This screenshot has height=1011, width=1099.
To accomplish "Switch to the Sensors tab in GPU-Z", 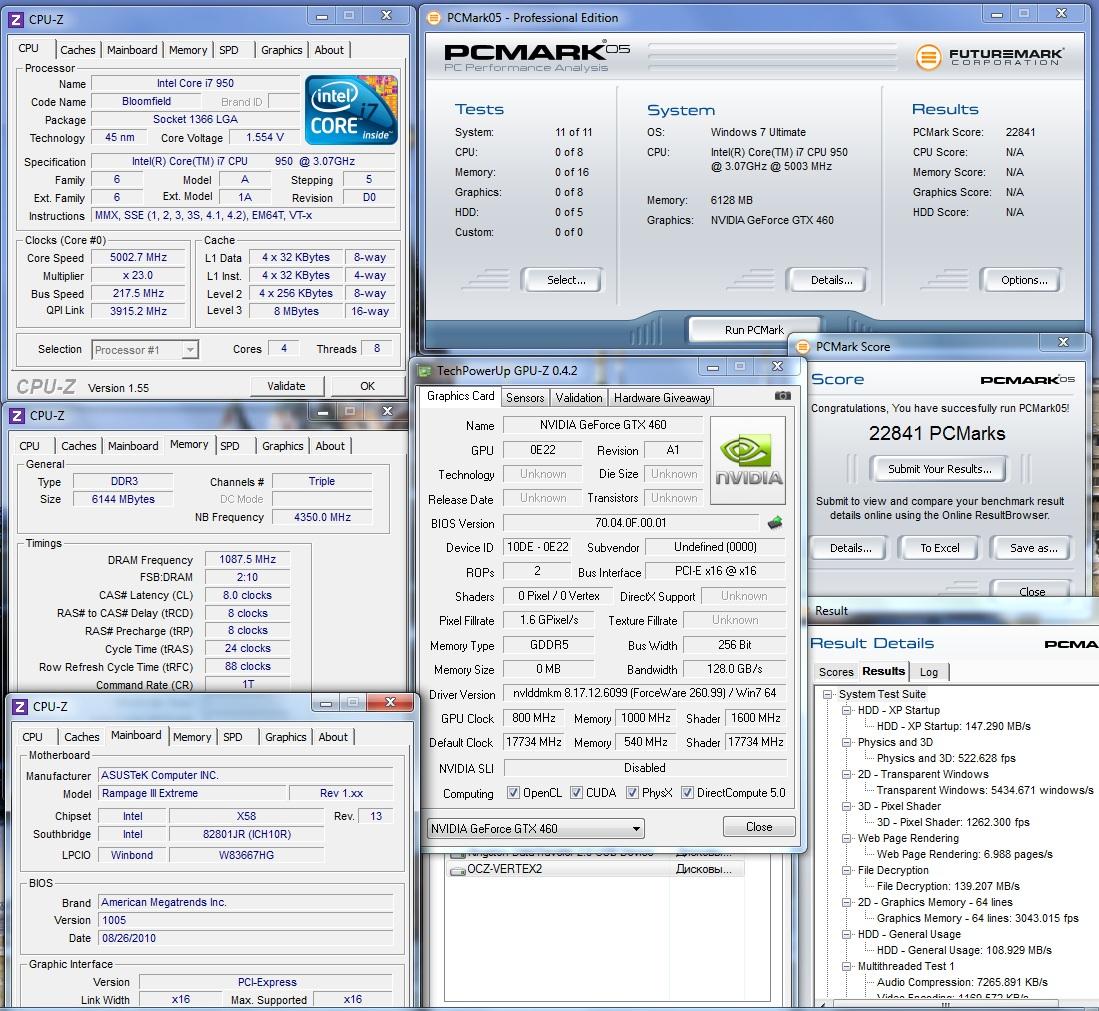I will click(525, 398).
